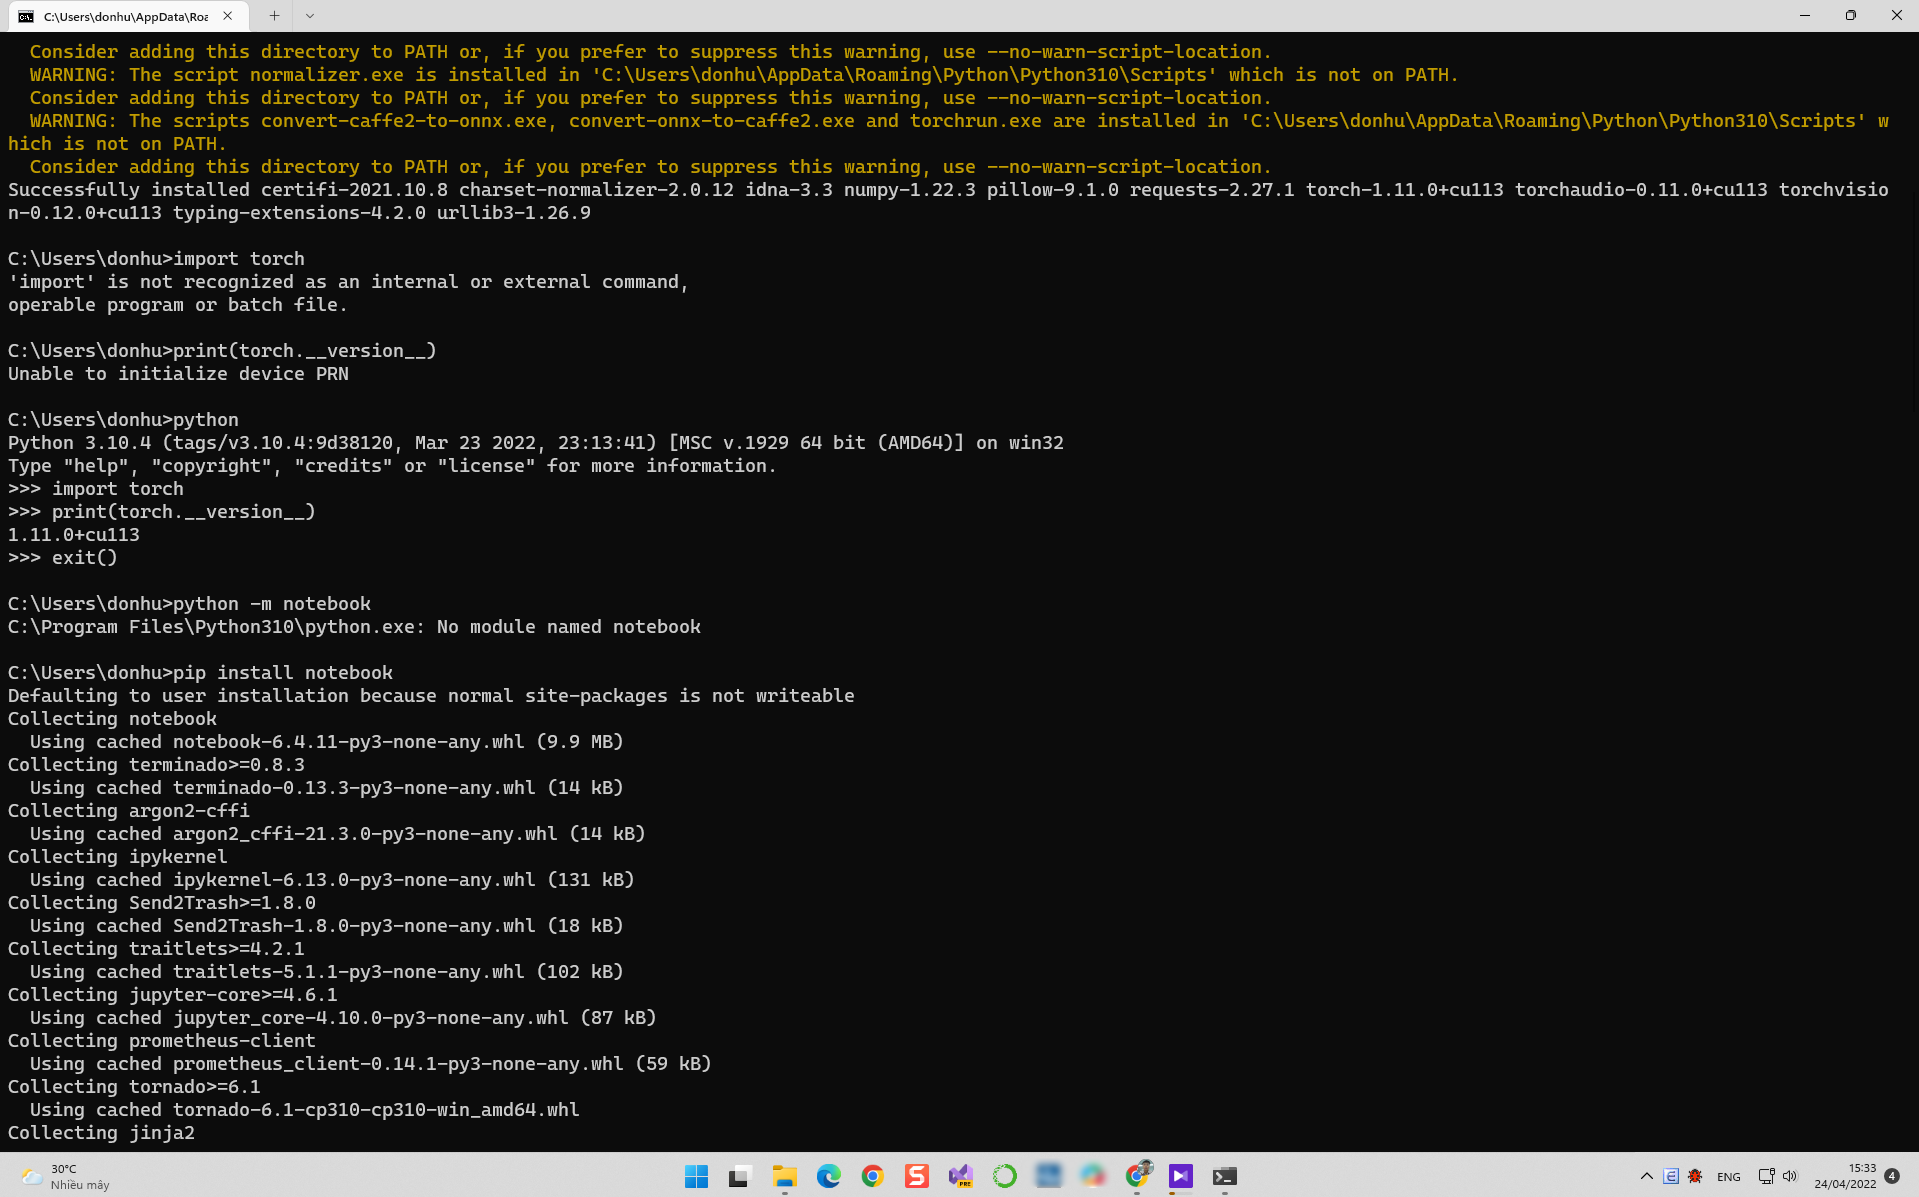Open a new terminal tab with plus button

pyautogui.click(x=273, y=16)
